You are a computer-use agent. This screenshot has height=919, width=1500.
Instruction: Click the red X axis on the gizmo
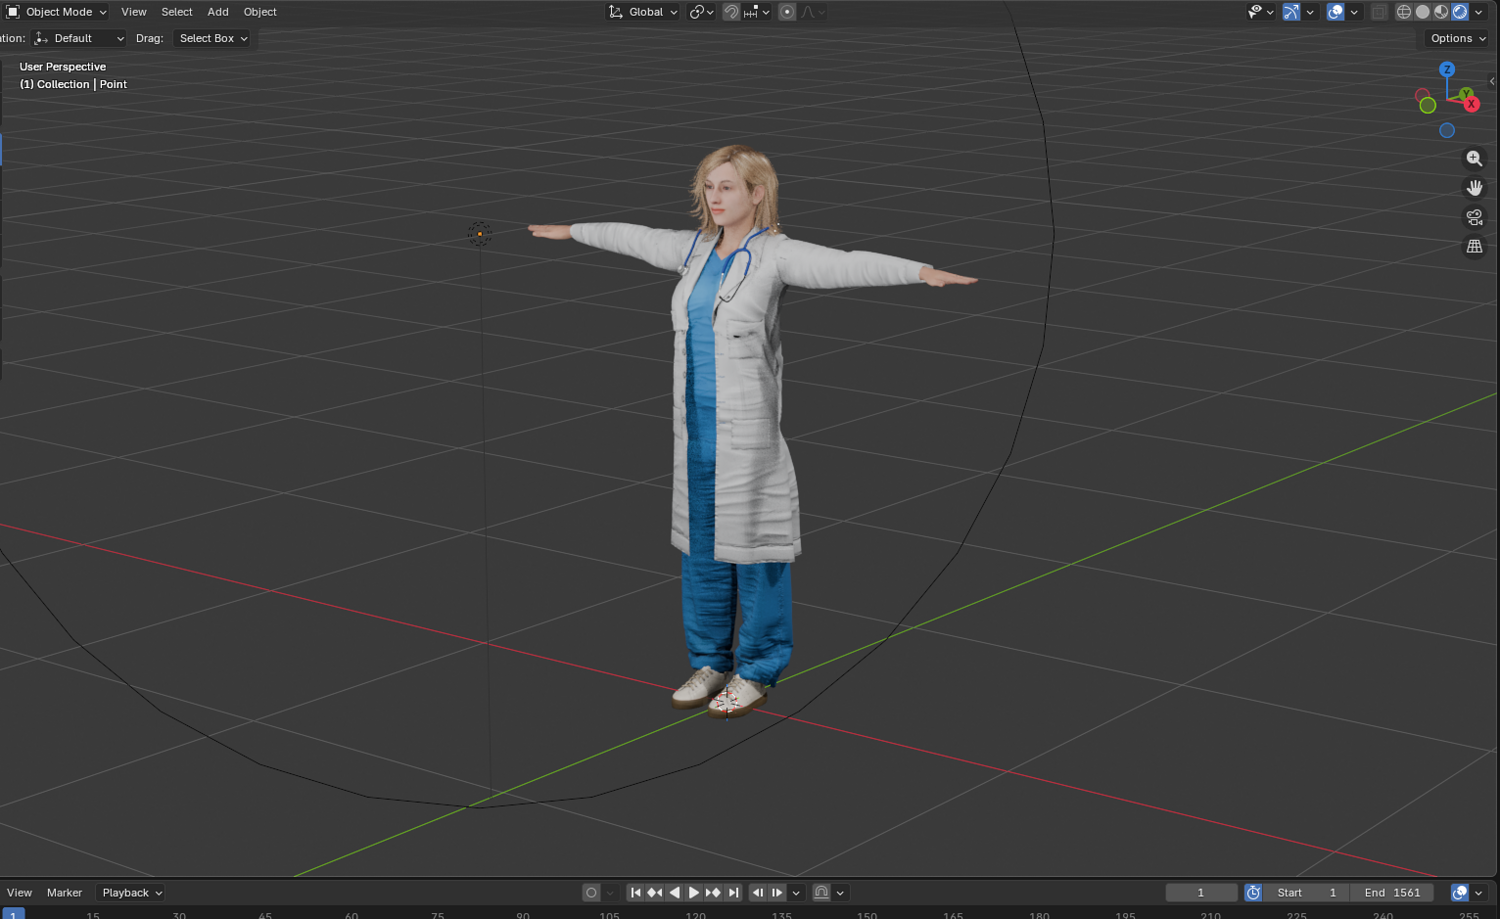pyautogui.click(x=1471, y=104)
